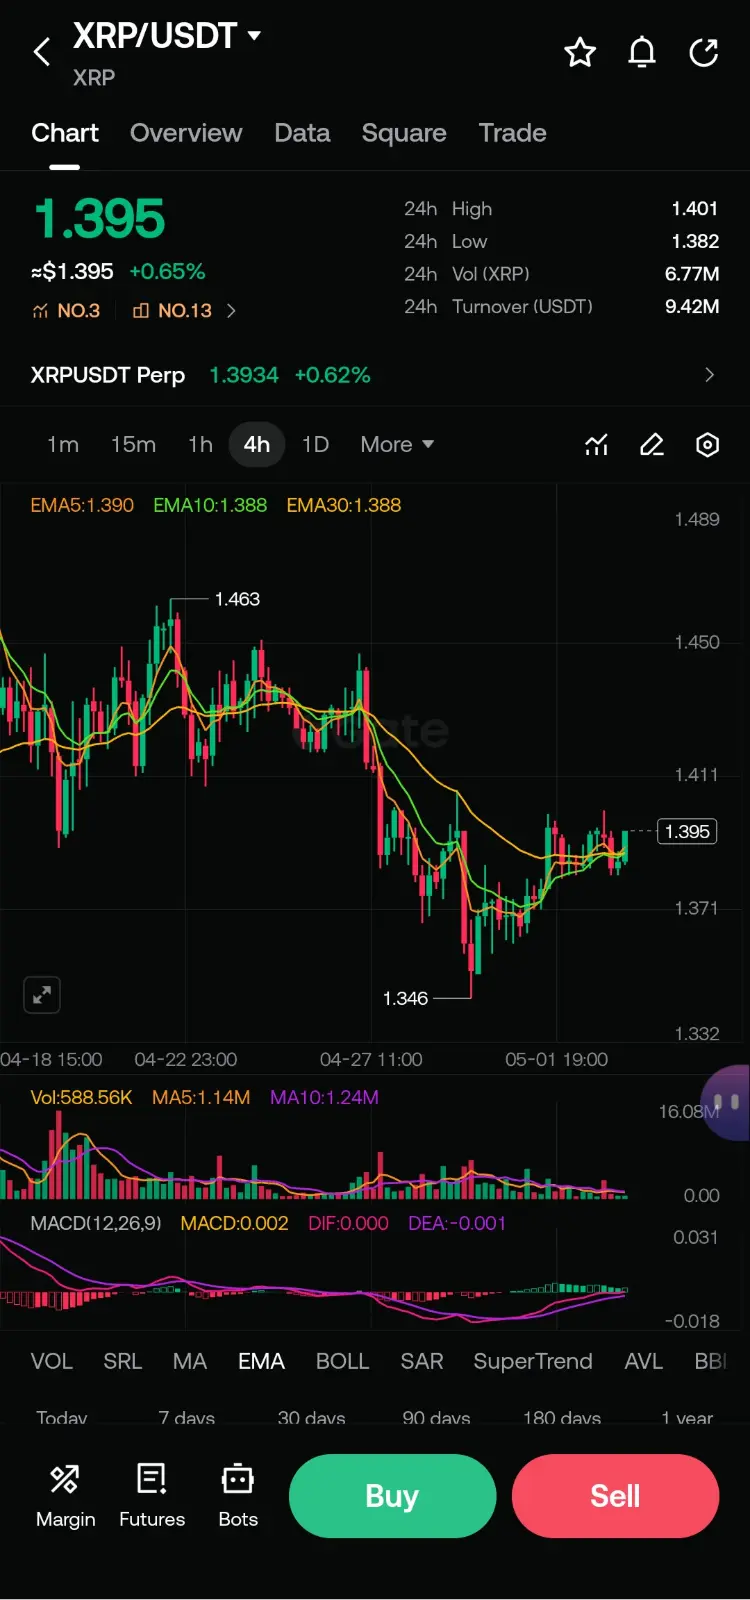Select the 1D timeframe
The image size is (750, 1600).
point(315,445)
